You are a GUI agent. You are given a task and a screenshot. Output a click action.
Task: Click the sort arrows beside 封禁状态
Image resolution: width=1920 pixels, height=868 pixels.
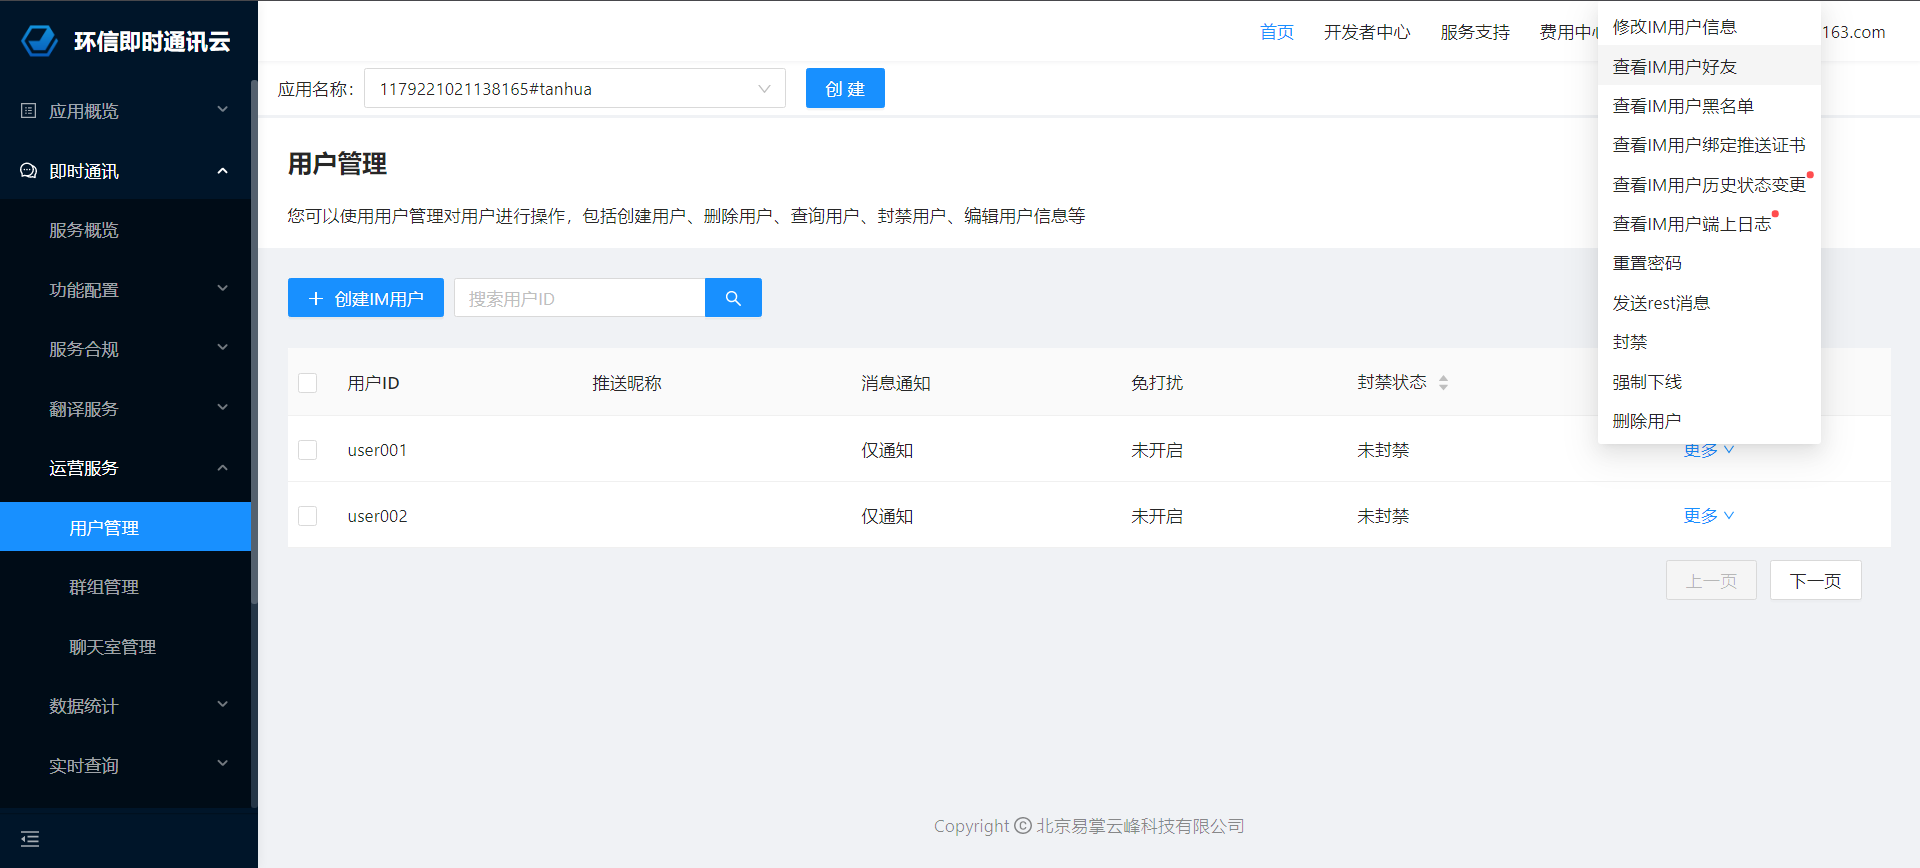click(1443, 383)
